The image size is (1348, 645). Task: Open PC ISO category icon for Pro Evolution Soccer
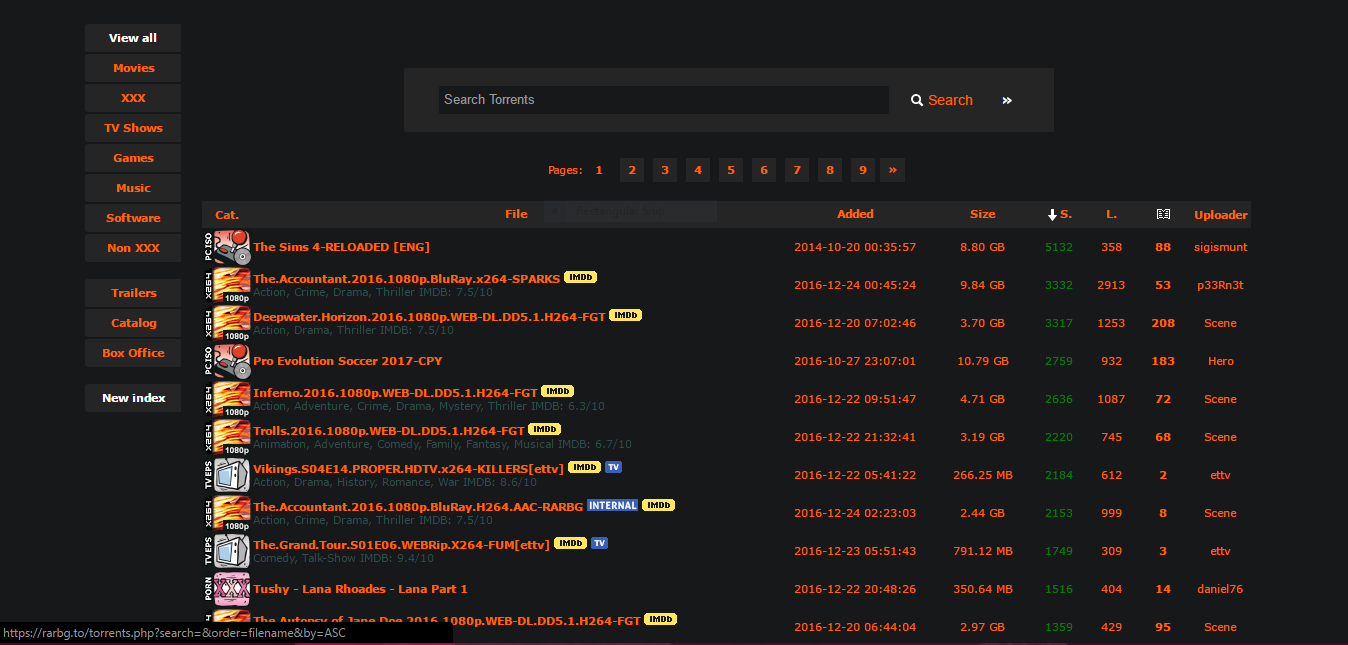point(227,361)
